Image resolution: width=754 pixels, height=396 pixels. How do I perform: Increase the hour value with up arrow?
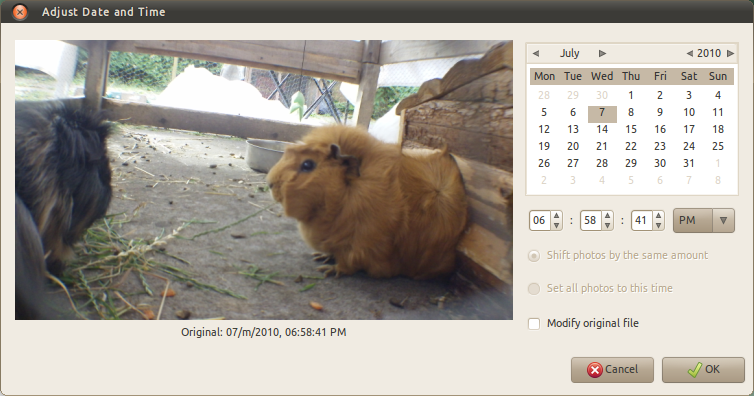[556, 216]
